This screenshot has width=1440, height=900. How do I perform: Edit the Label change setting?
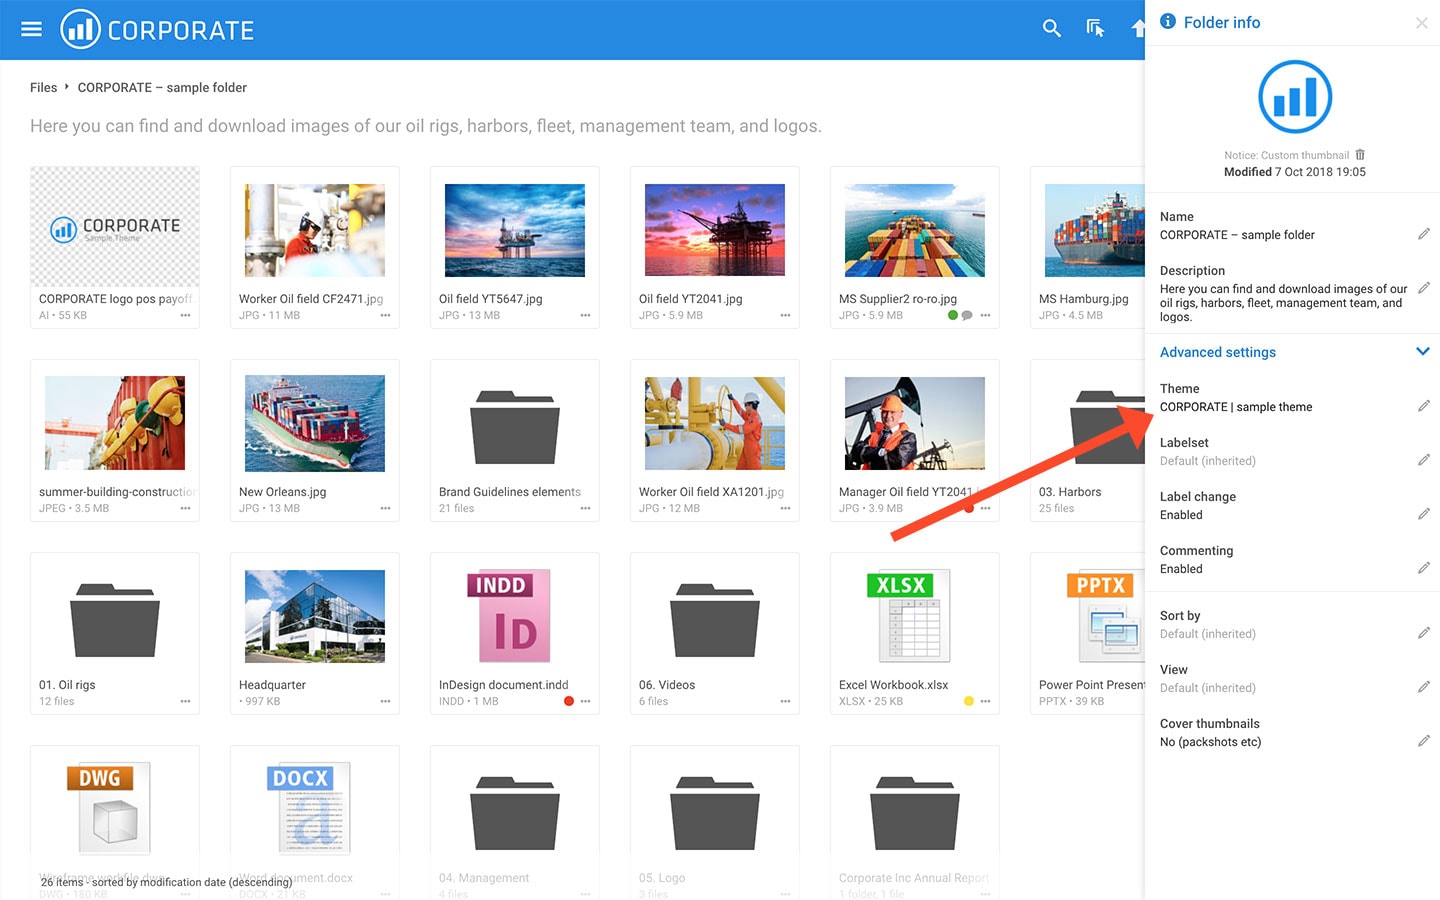pyautogui.click(x=1423, y=514)
